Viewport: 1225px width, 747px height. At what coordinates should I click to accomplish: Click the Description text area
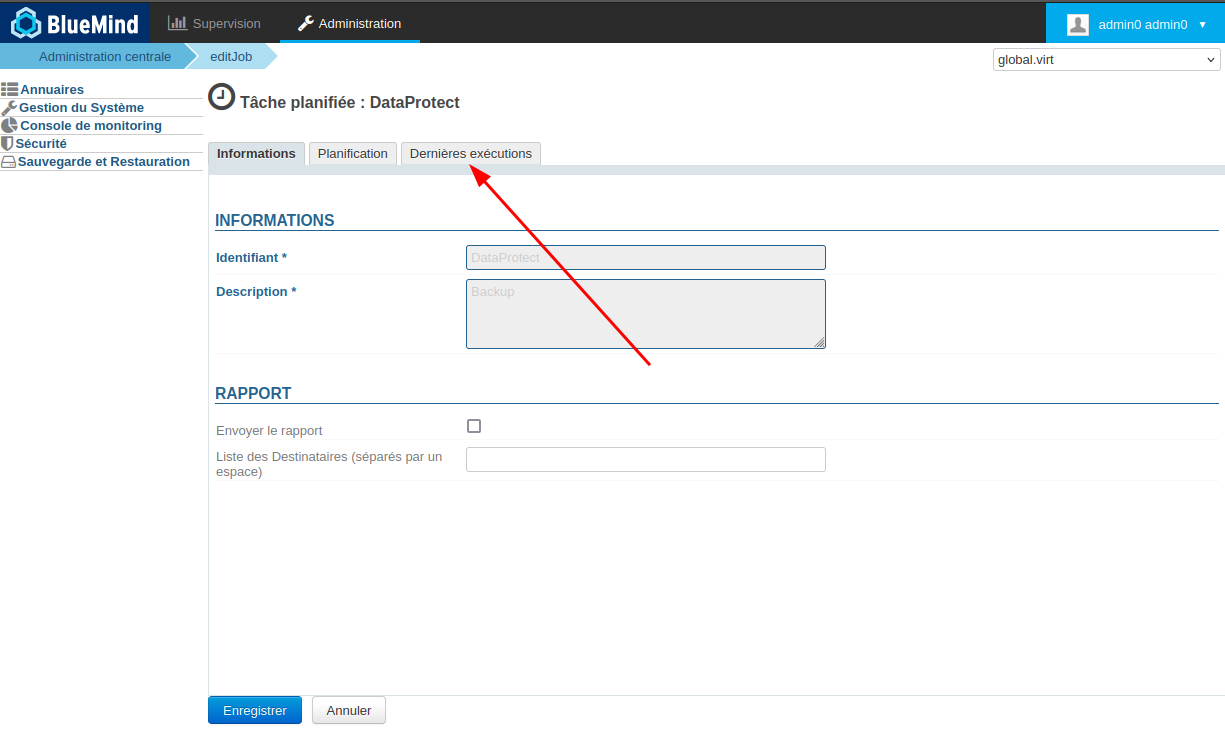pos(645,314)
